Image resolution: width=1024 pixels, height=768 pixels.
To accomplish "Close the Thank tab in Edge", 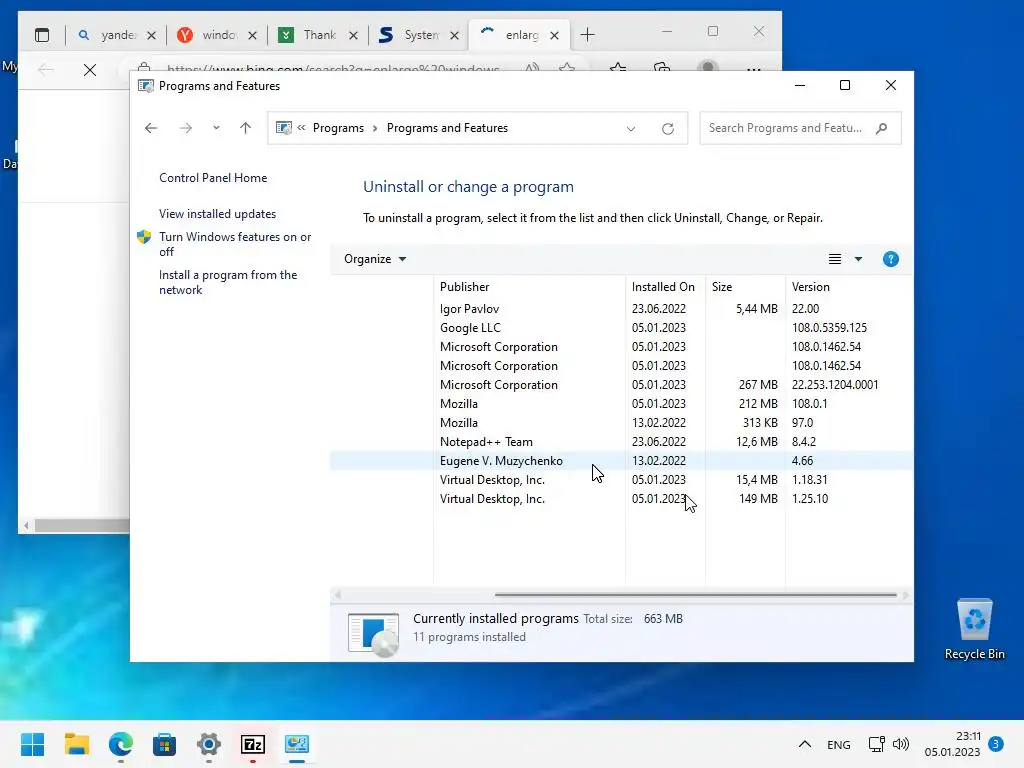I will (353, 35).
